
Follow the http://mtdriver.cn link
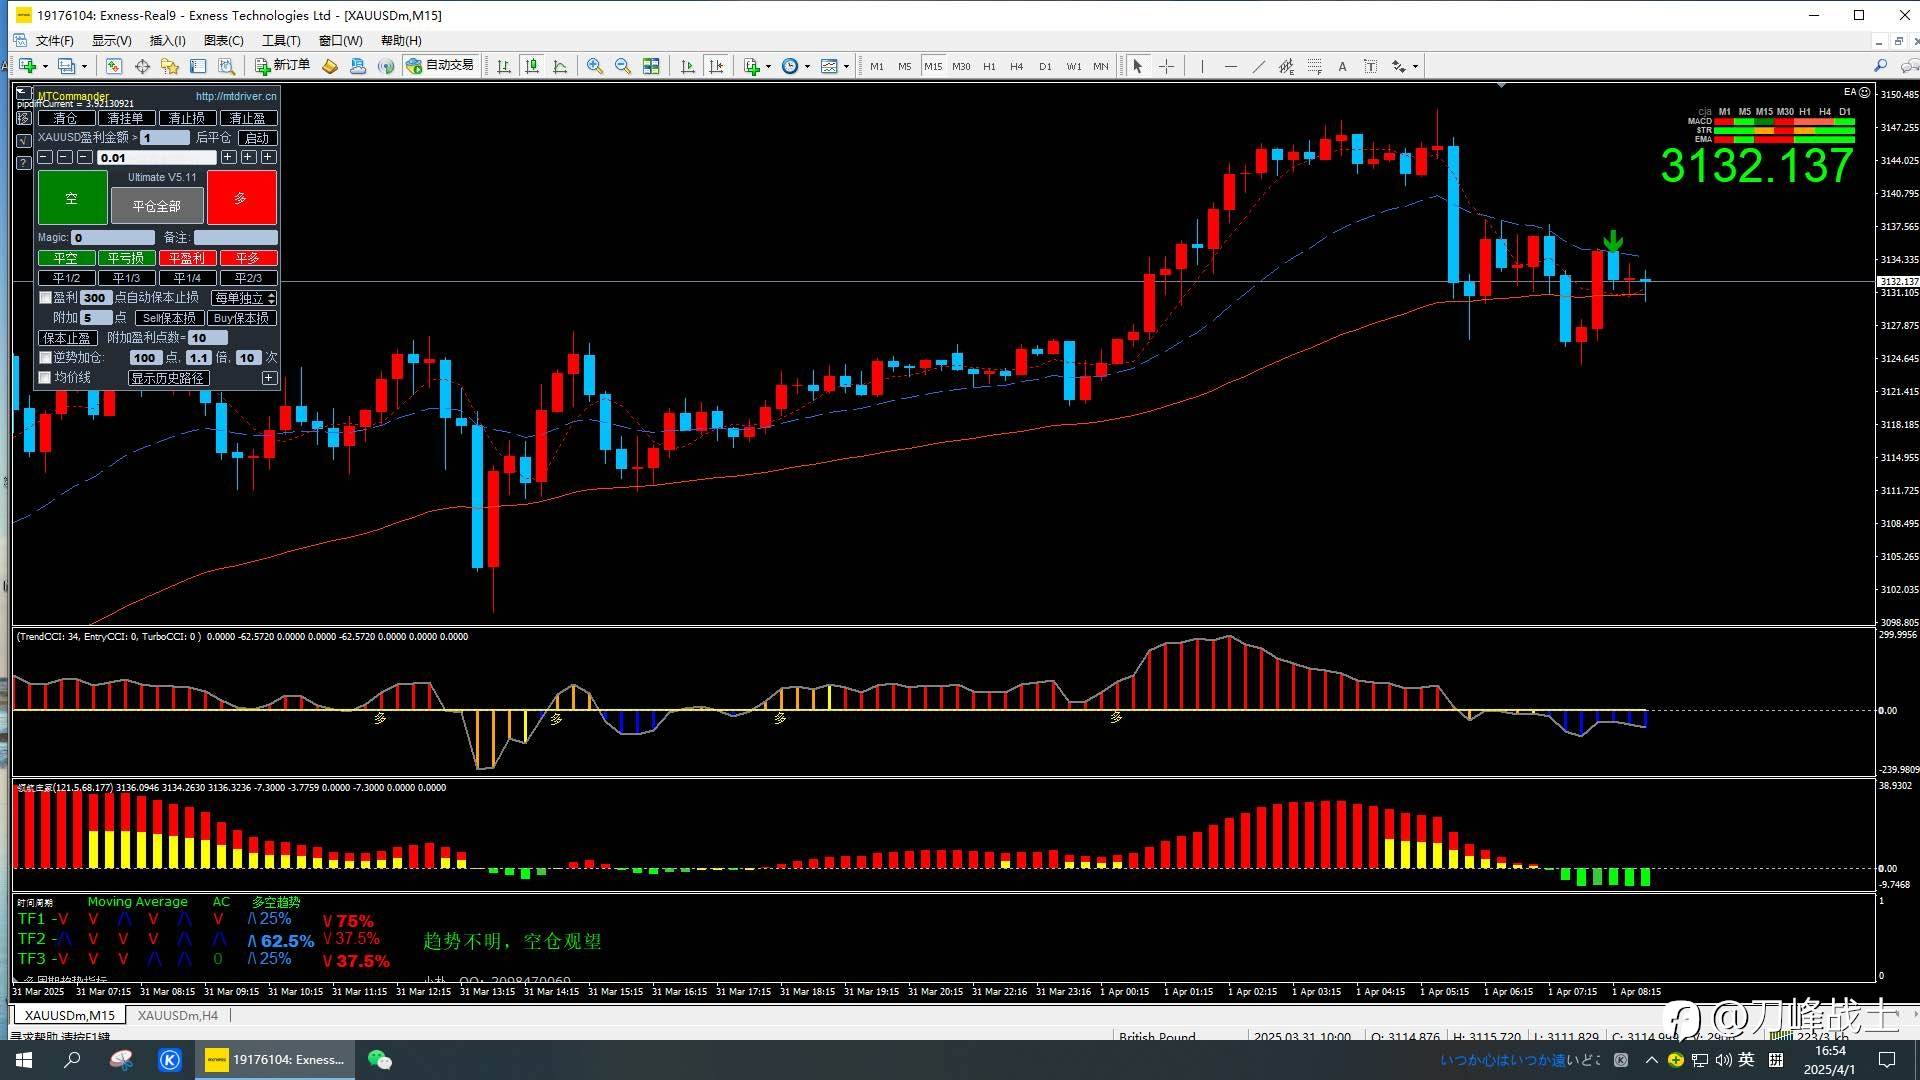pos(236,96)
